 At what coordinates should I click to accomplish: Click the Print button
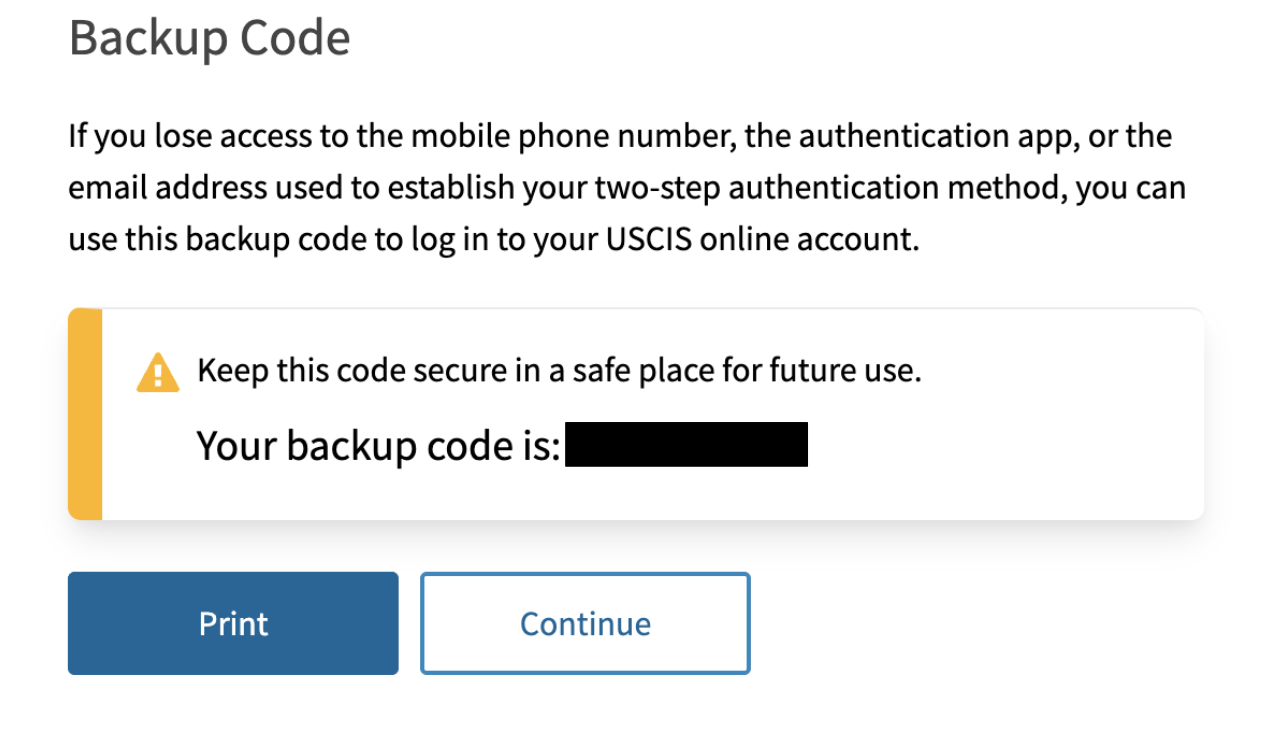[x=233, y=623]
